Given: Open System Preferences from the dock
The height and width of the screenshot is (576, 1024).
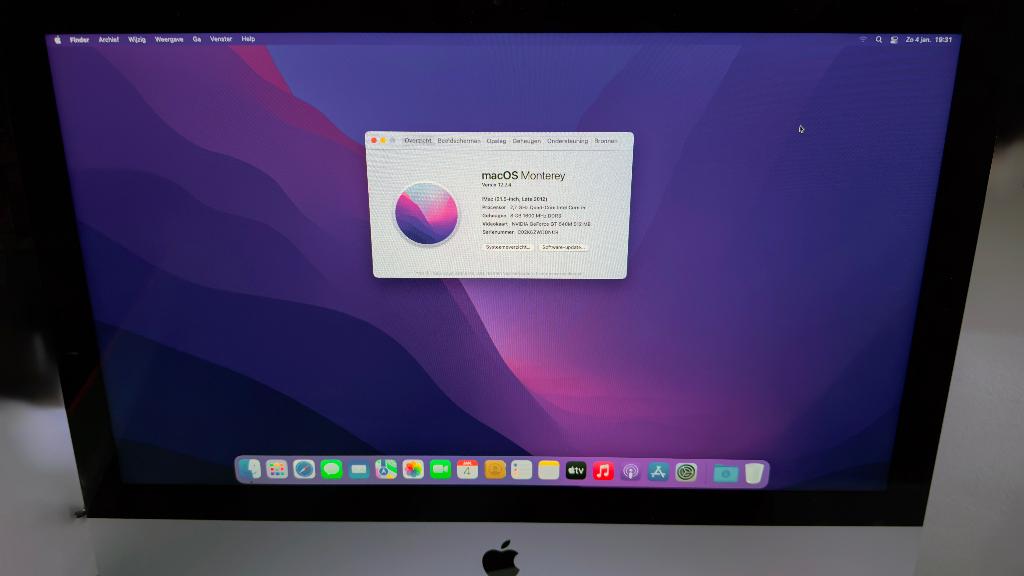Looking at the screenshot, I should [686, 472].
